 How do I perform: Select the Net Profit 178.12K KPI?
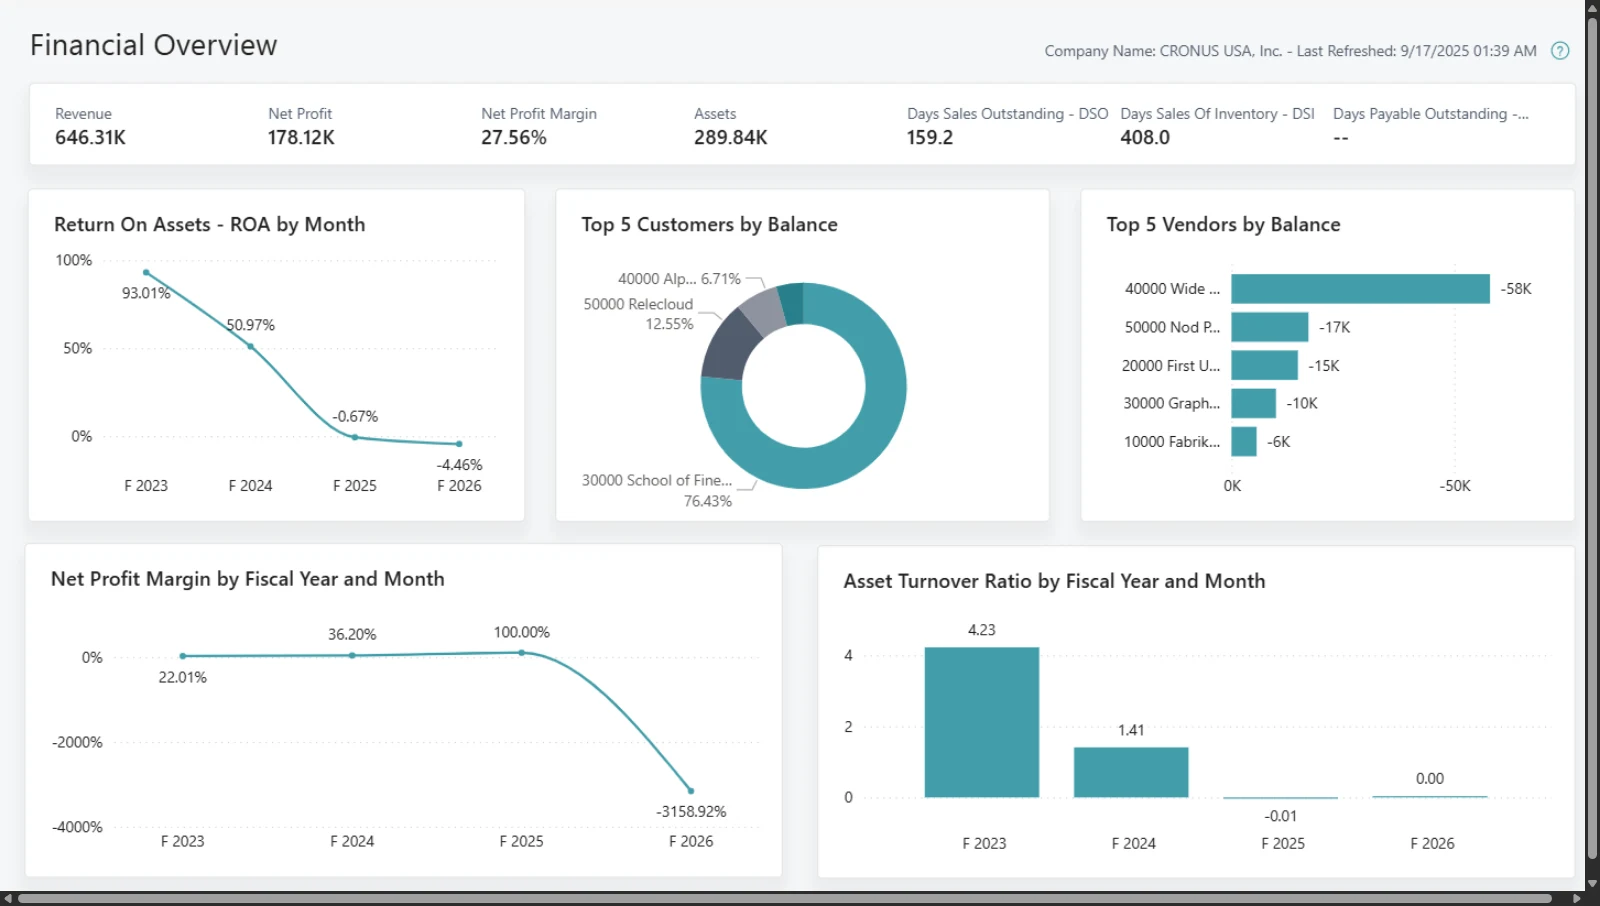pyautogui.click(x=301, y=126)
